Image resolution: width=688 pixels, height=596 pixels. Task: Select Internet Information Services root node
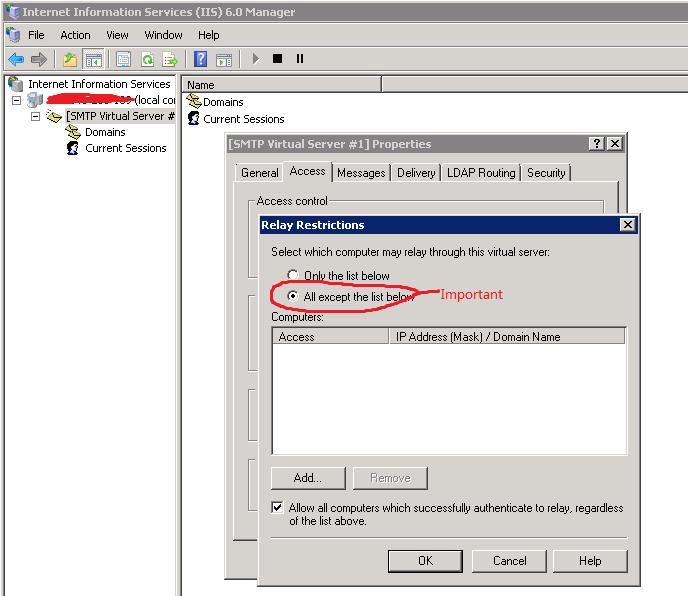(99, 84)
